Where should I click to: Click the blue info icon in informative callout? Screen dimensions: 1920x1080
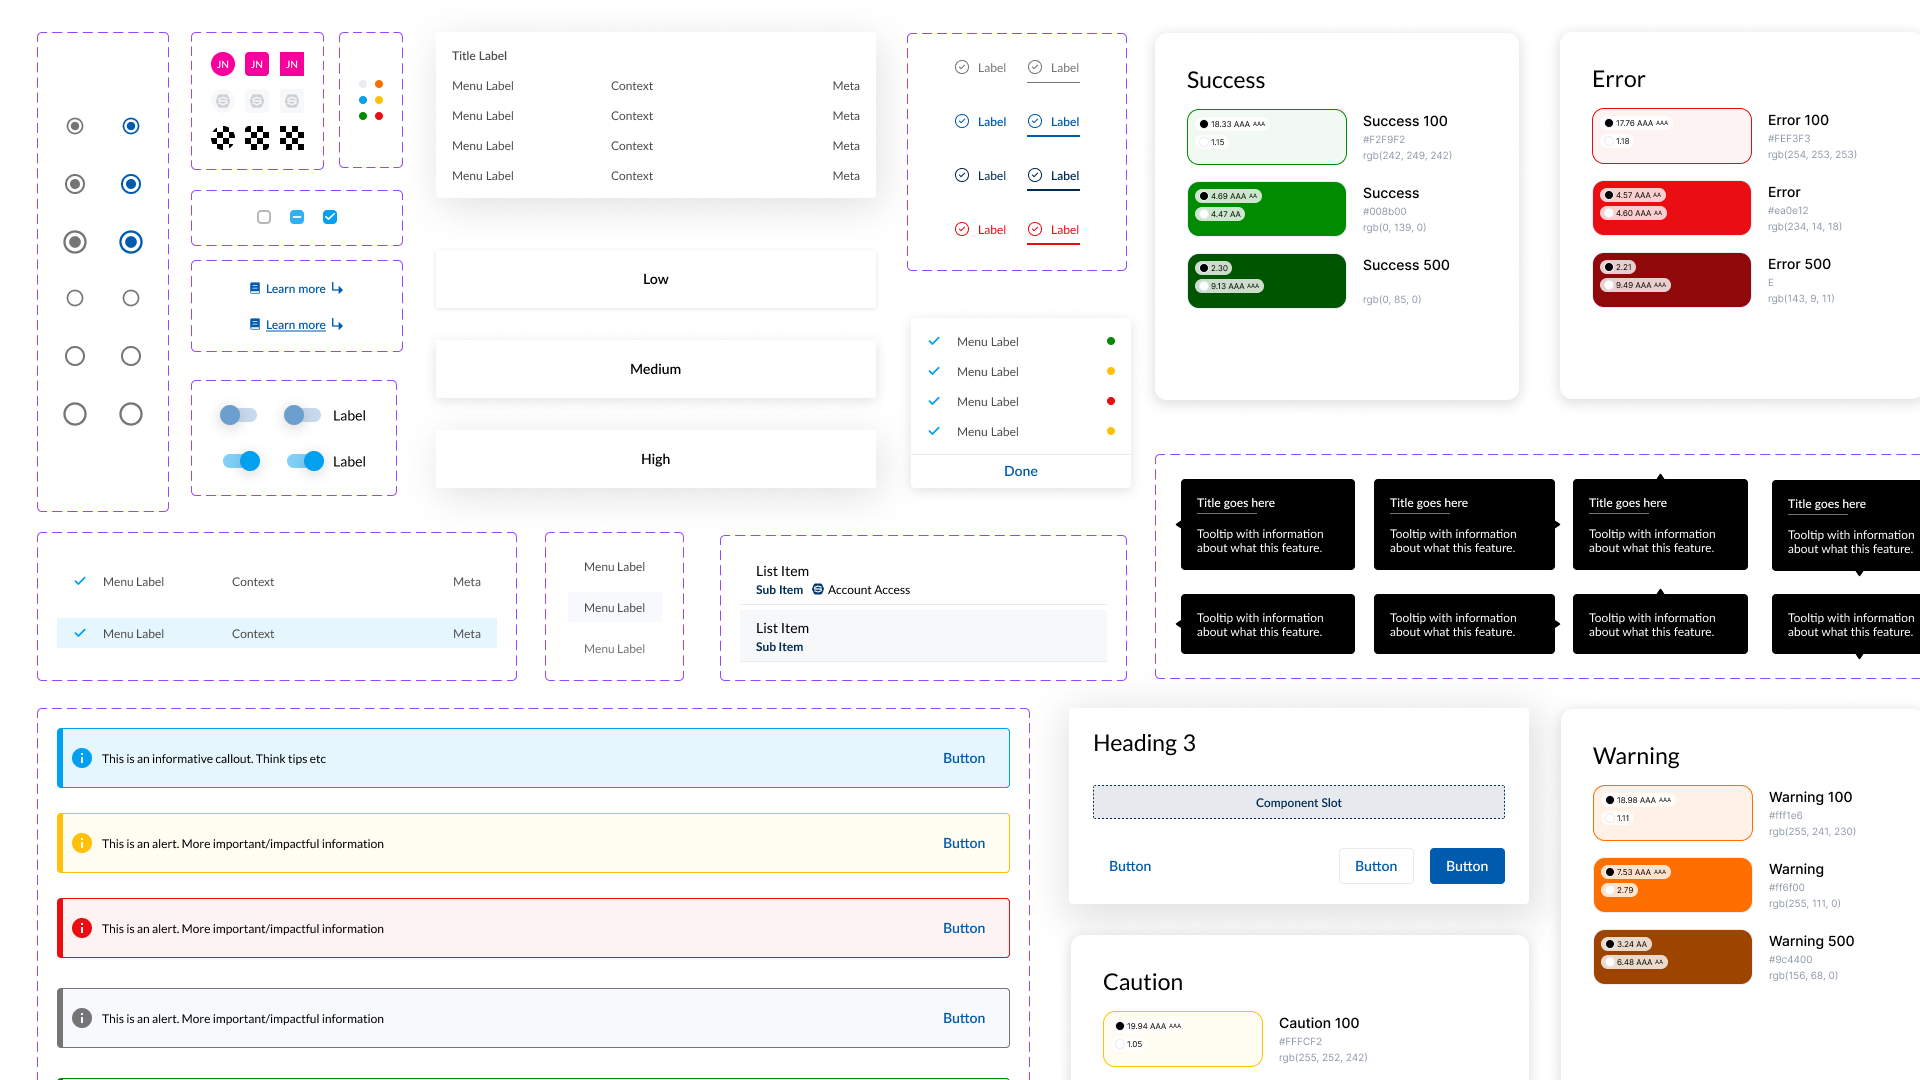[82, 758]
